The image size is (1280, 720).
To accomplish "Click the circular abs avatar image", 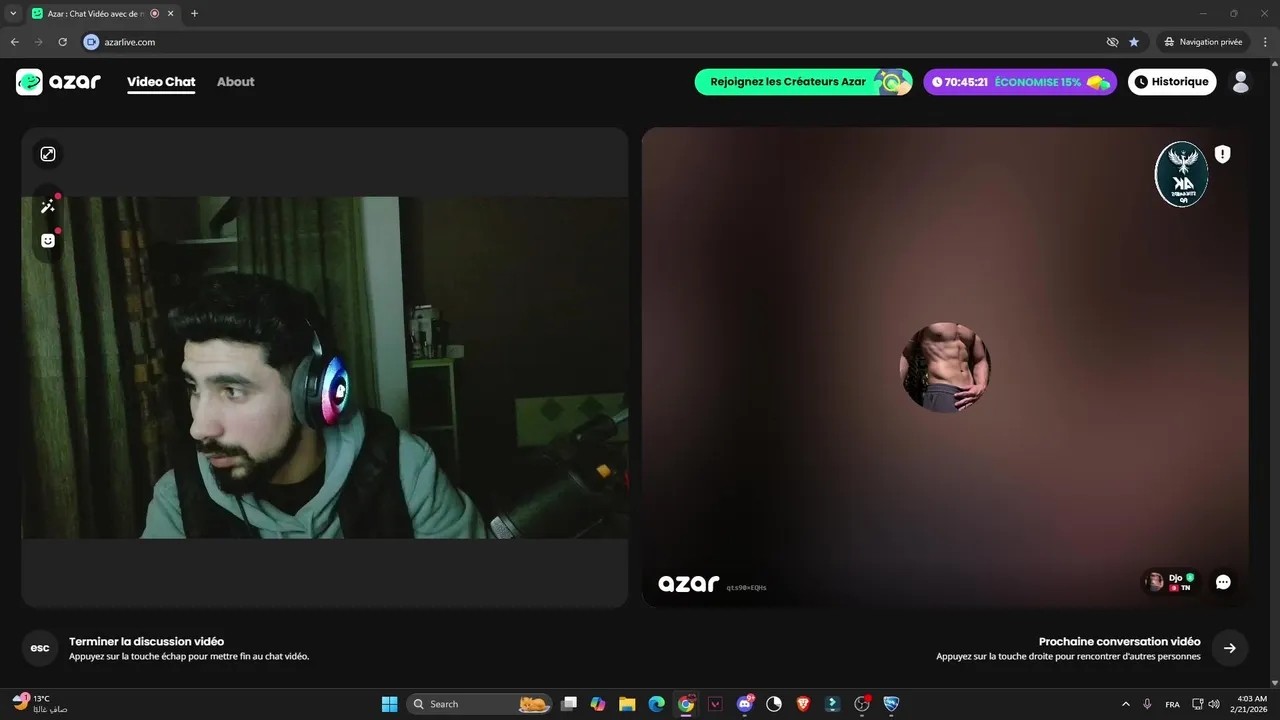I will 945,367.
